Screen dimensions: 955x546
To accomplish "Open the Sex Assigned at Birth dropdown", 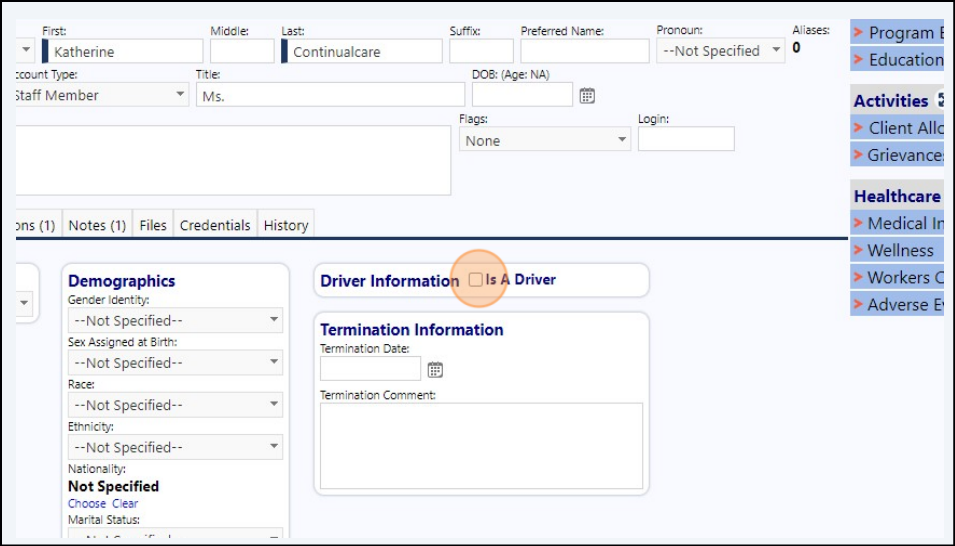I will coord(175,363).
